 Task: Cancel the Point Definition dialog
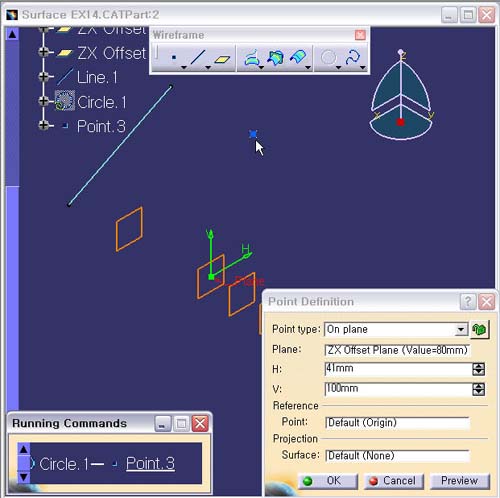[x=394, y=481]
